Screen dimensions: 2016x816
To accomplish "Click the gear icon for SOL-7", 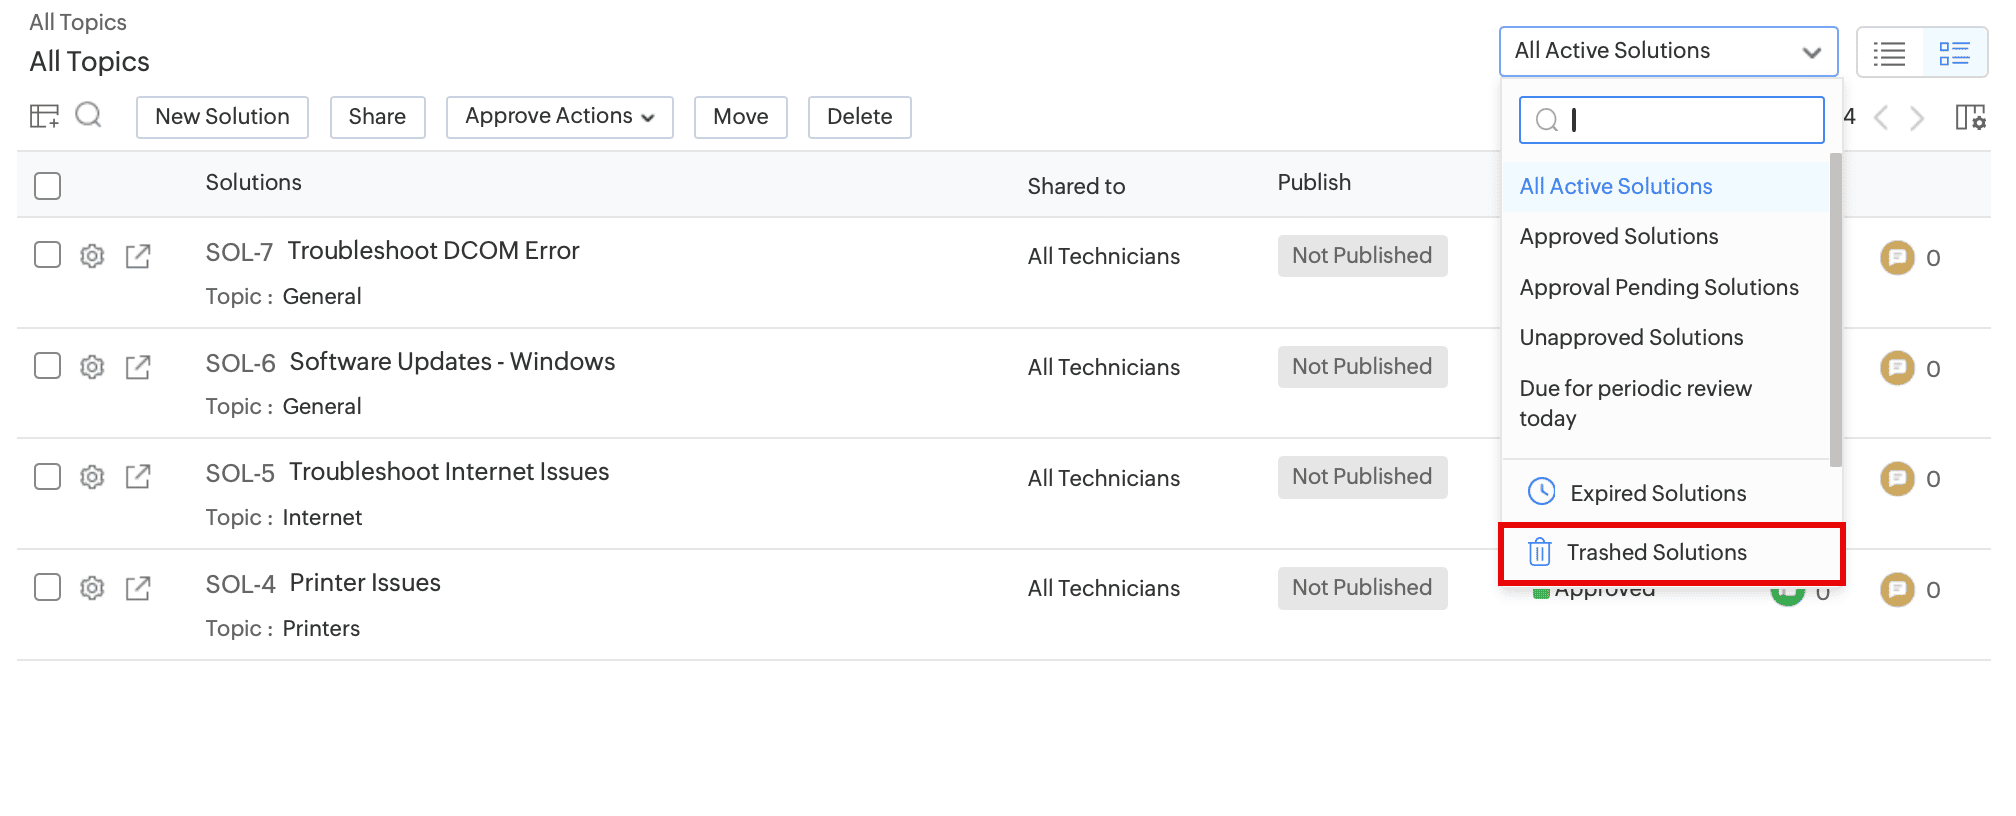I will coord(92,256).
